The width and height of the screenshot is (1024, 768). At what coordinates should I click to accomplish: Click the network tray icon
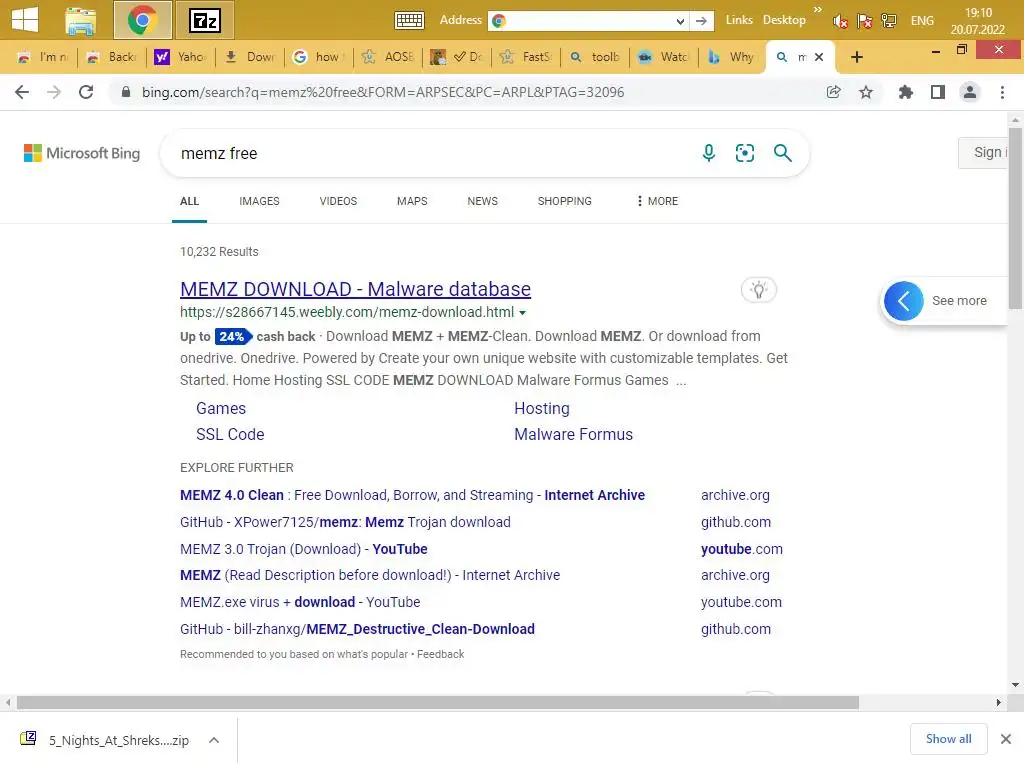coord(889,21)
